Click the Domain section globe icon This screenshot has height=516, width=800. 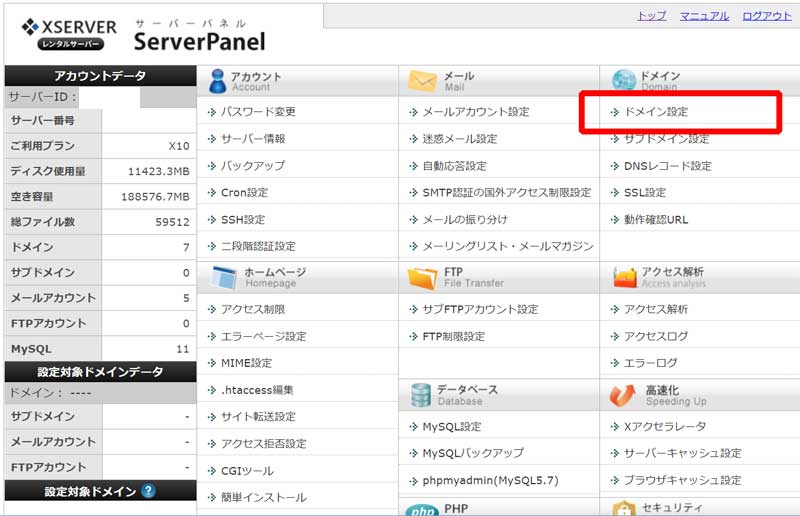click(x=624, y=81)
